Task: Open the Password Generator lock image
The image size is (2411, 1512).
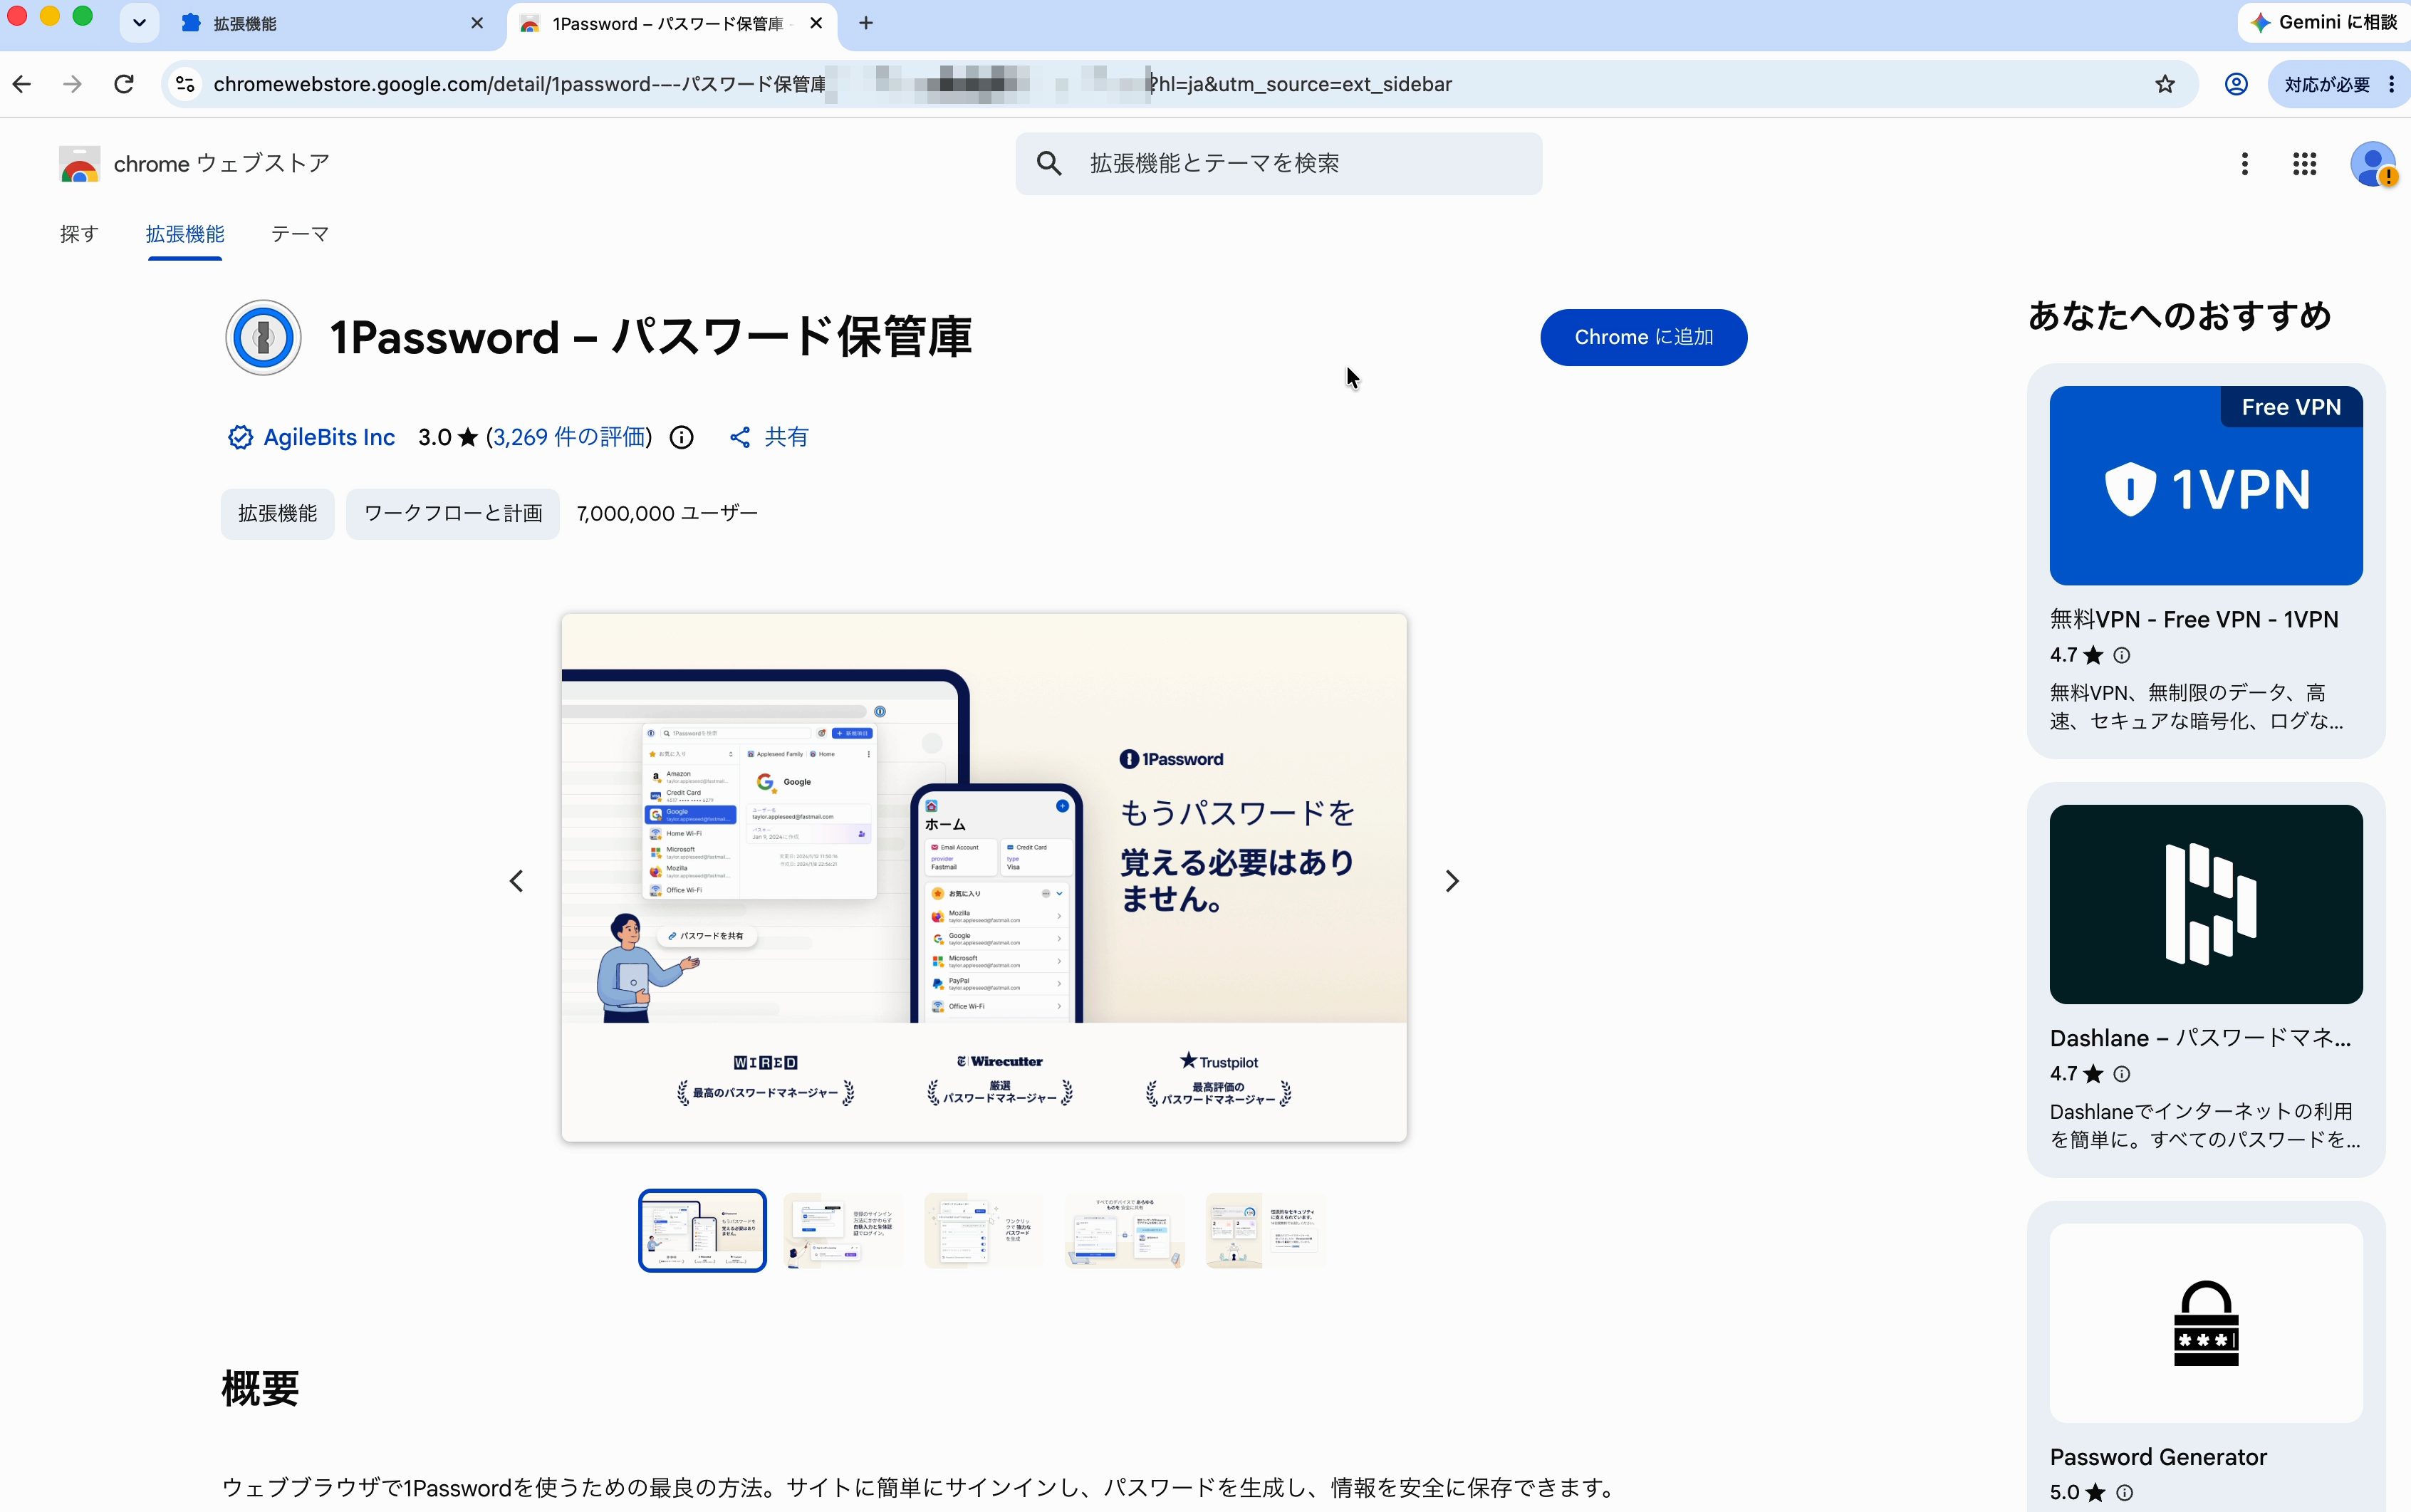Action: point(2206,1323)
